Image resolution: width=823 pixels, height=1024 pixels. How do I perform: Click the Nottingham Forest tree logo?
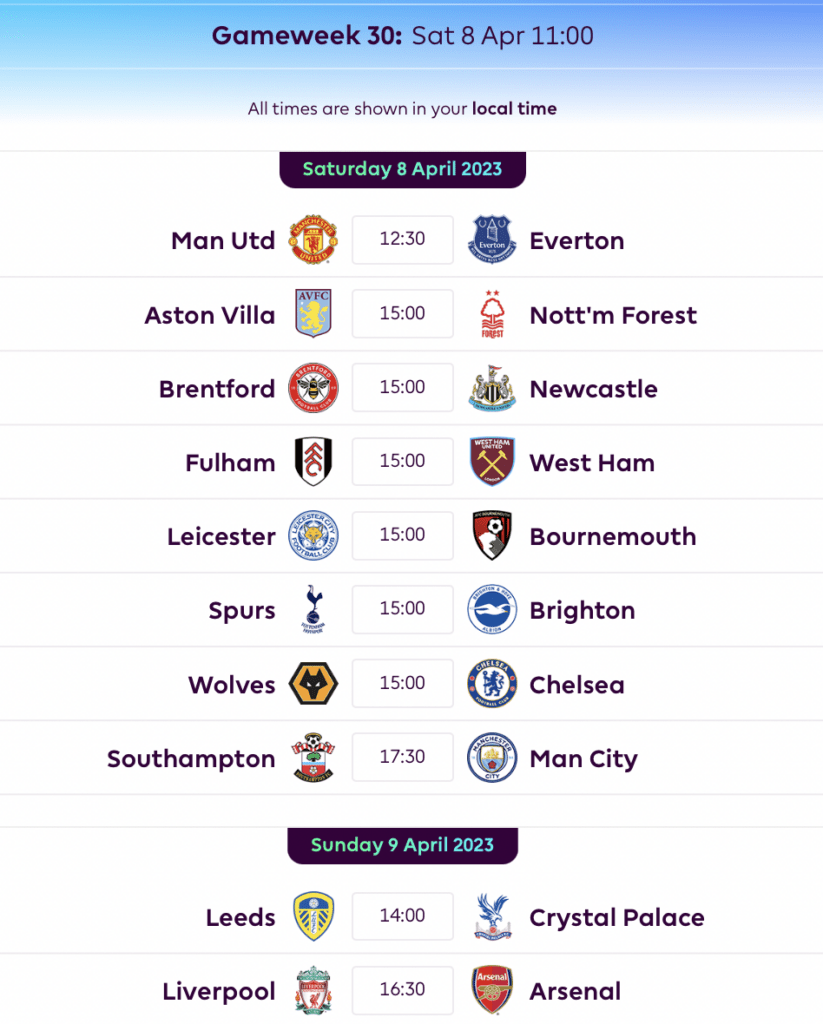[x=492, y=314]
